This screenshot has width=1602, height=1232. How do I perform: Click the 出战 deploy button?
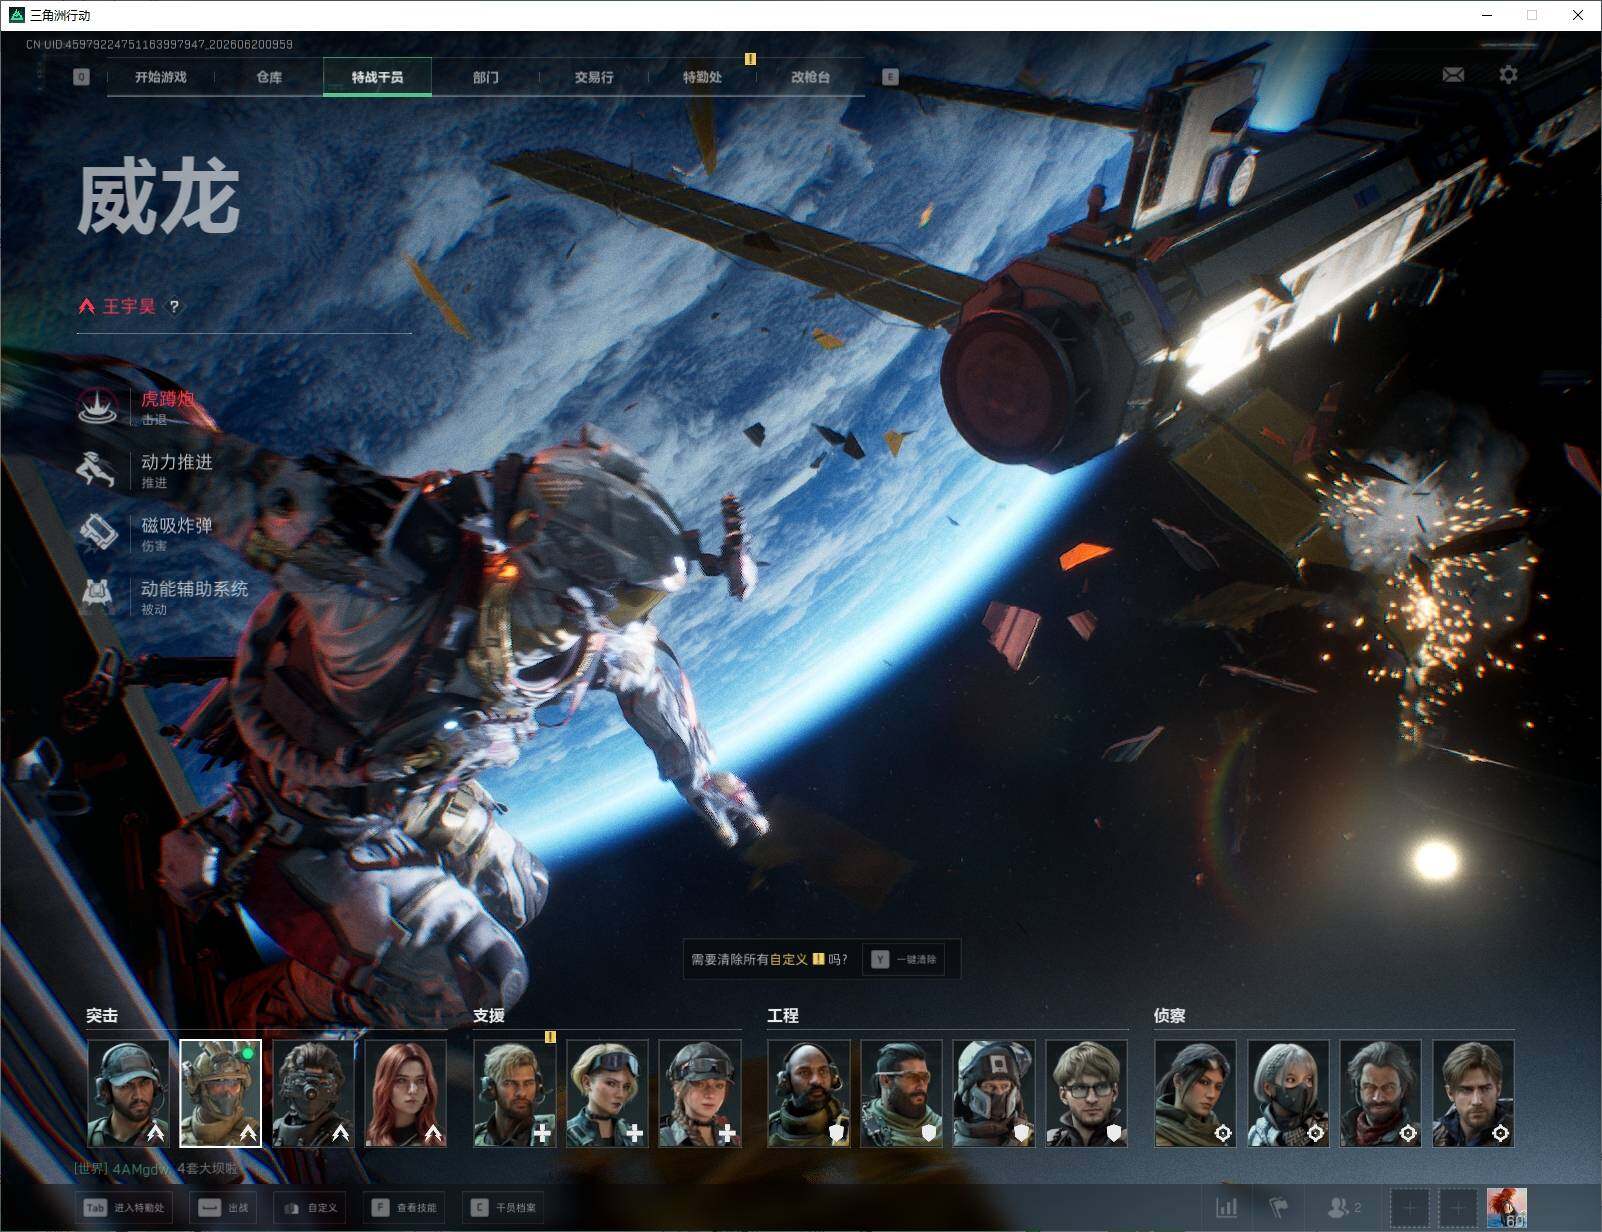click(x=224, y=1208)
